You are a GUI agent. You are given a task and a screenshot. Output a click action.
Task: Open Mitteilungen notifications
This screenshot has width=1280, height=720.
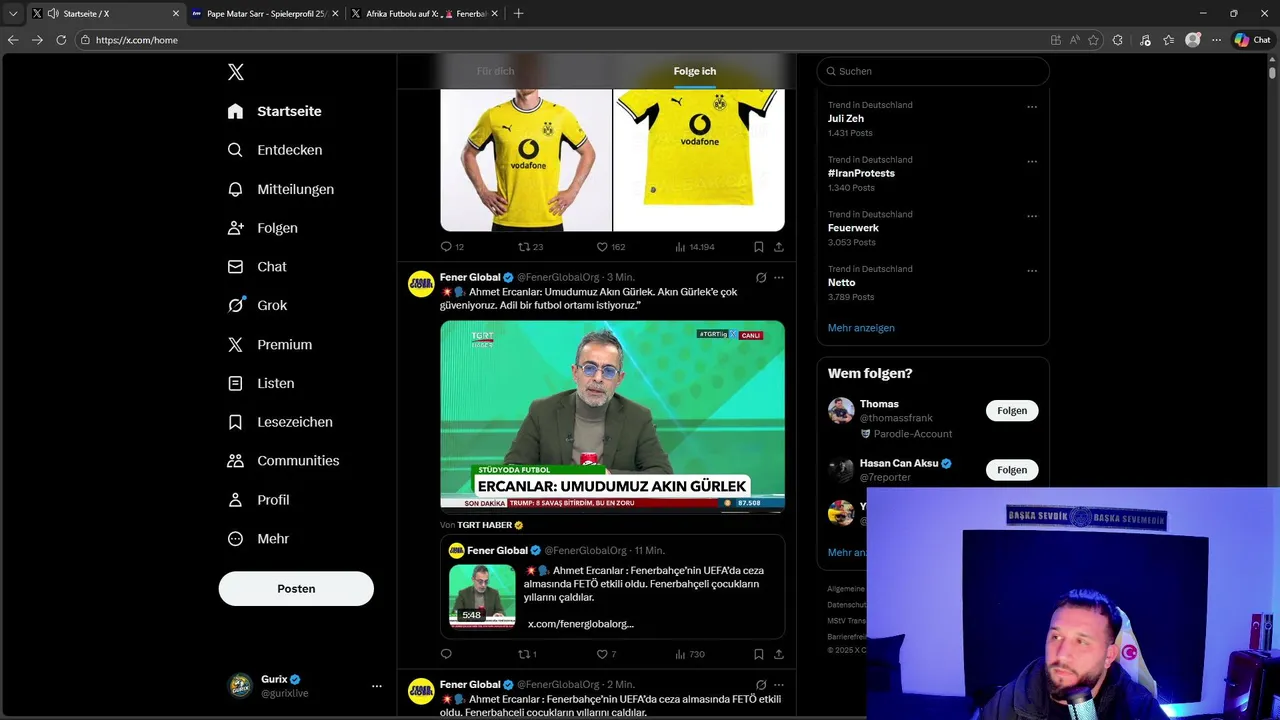280,189
